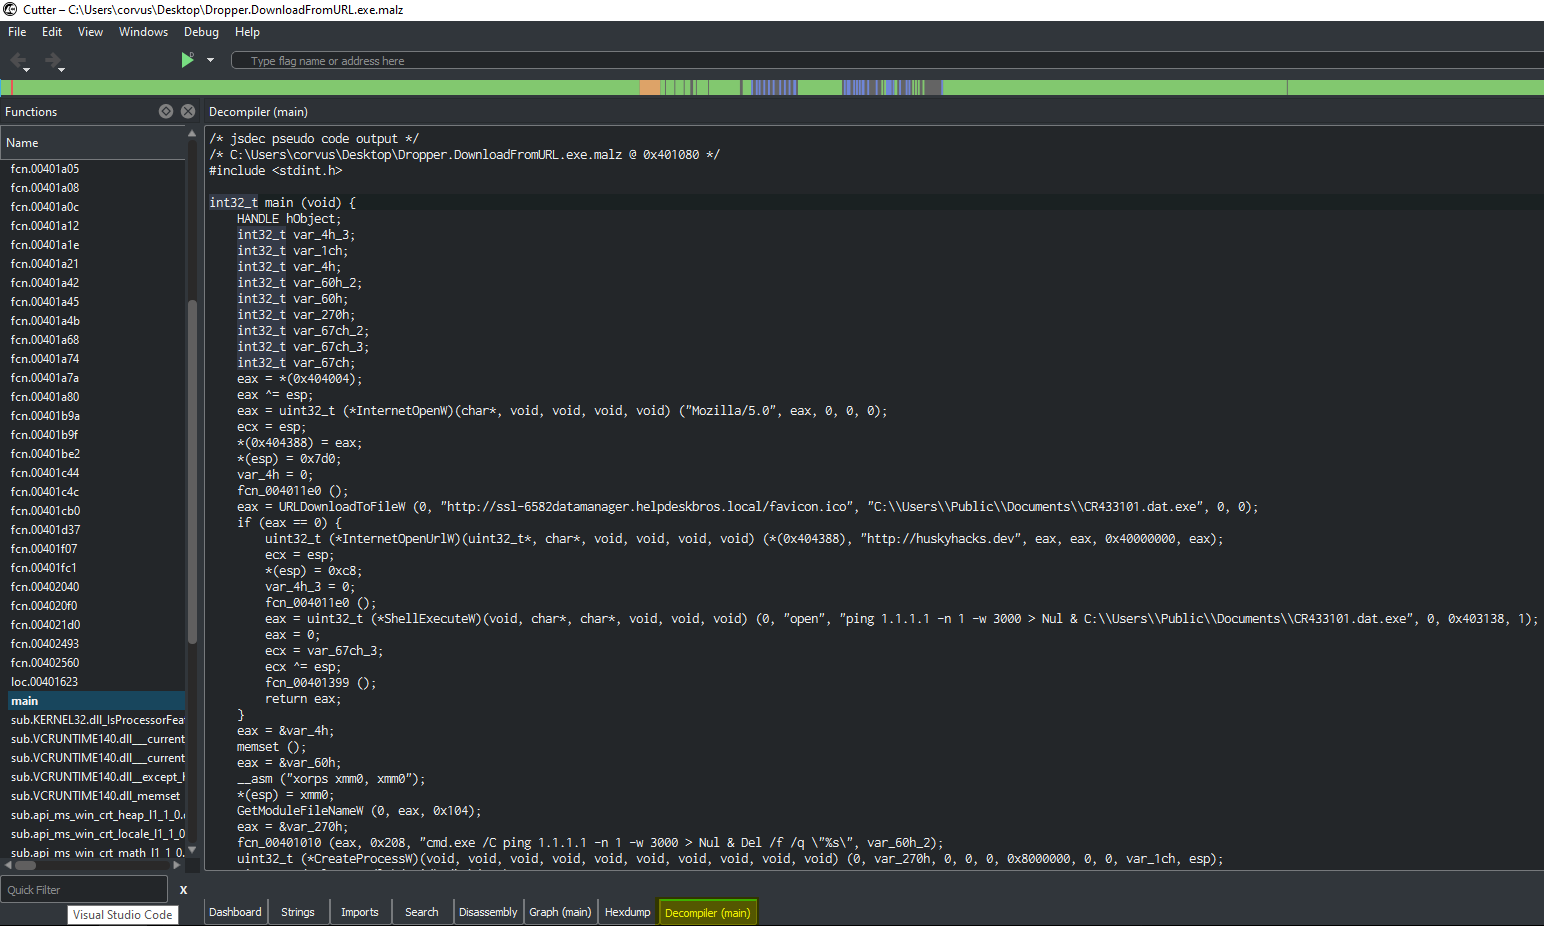The image size is (1544, 926).
Task: Select the main function in the list
Action: (x=96, y=701)
